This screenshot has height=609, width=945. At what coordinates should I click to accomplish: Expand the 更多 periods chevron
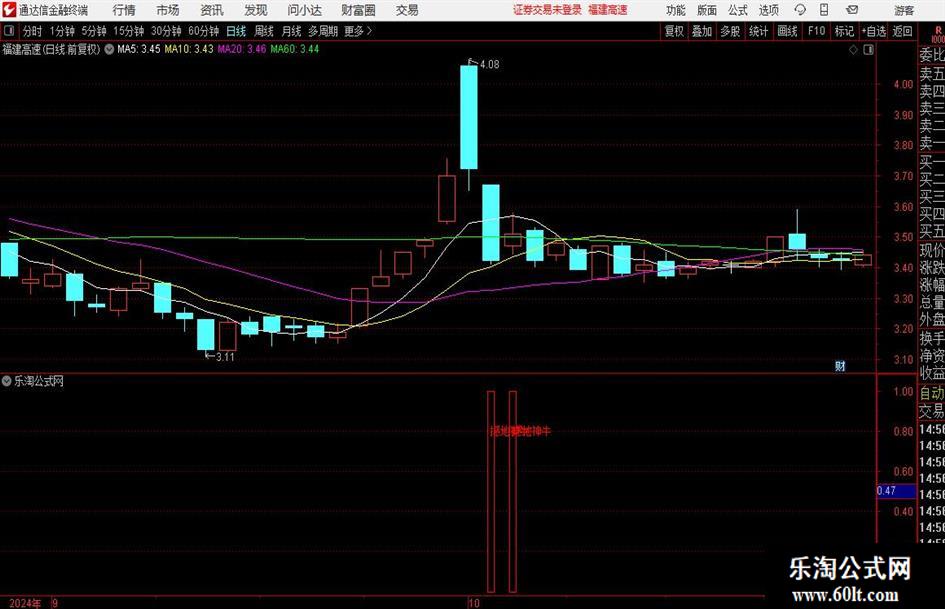[369, 31]
